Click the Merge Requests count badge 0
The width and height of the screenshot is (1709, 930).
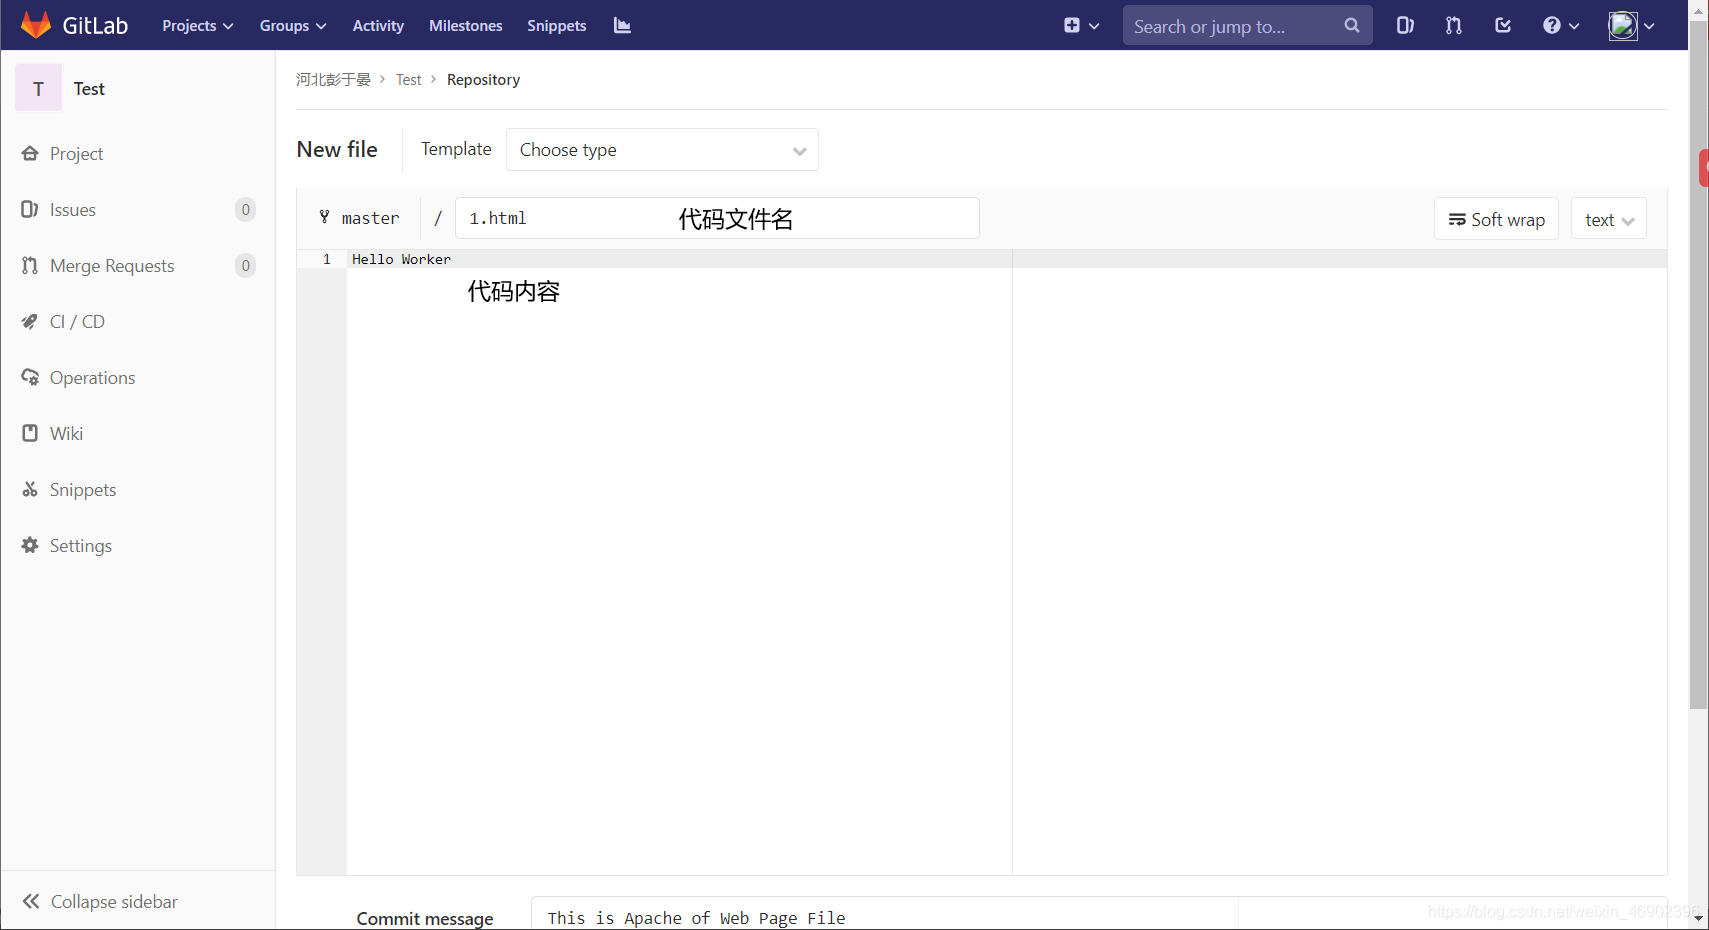pos(245,265)
